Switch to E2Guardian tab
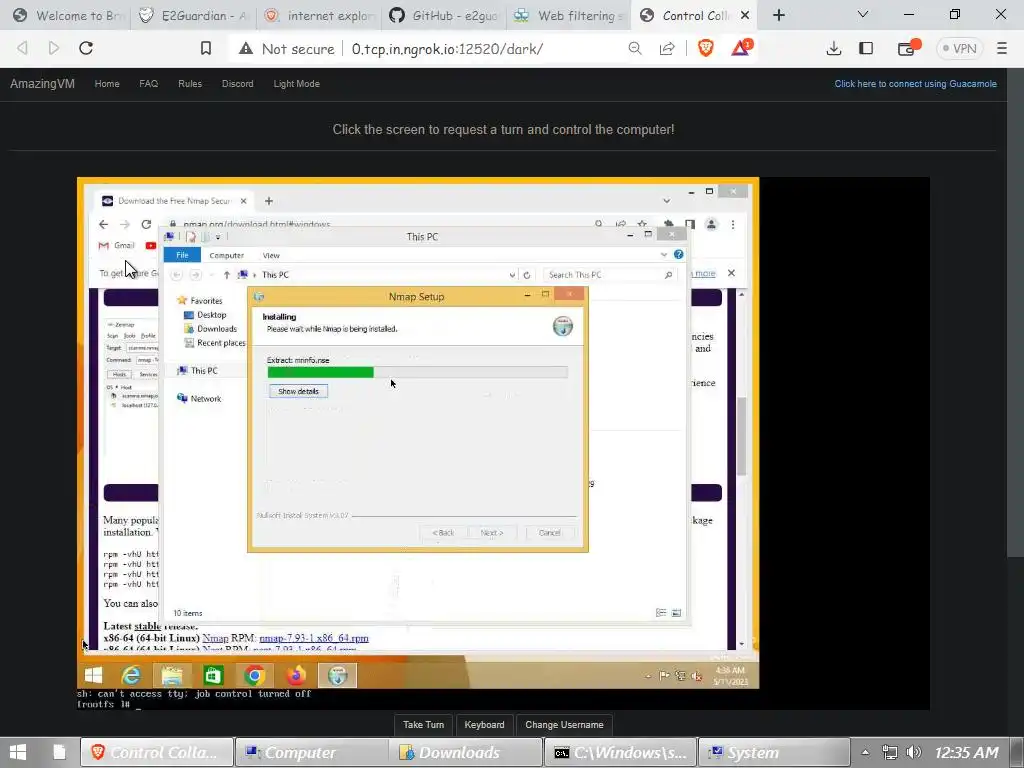The image size is (1024, 768). click(193, 15)
